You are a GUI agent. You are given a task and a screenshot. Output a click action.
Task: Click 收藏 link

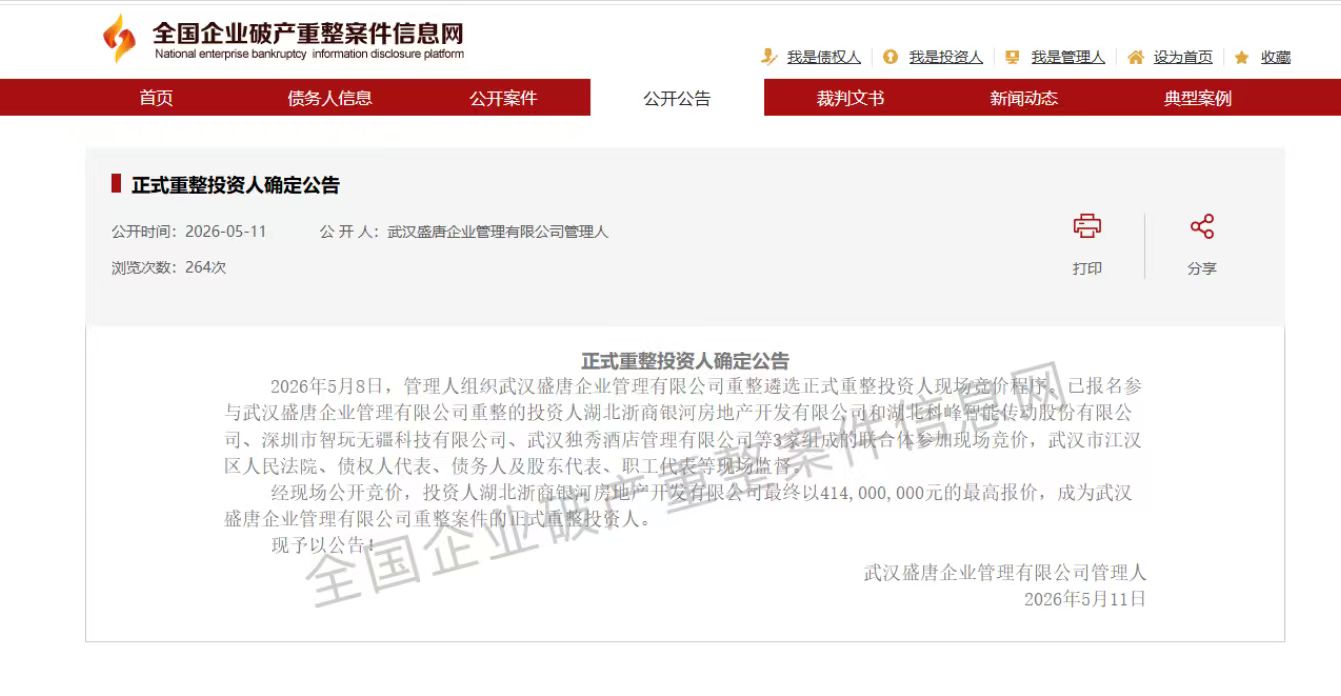[x=1276, y=57]
